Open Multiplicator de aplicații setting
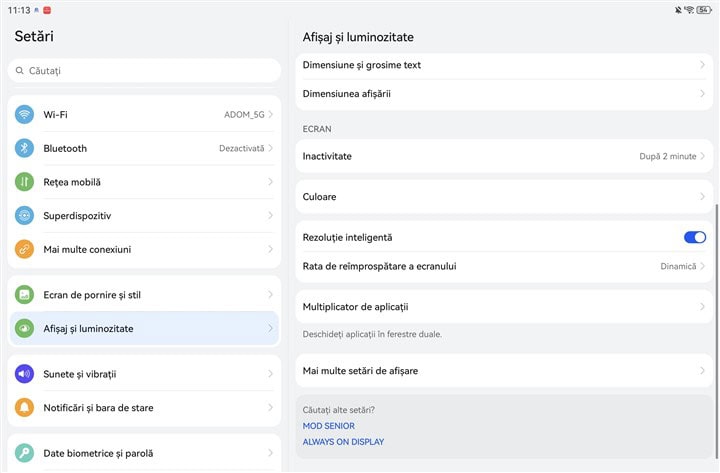This screenshot has height=473, width=720. 504,307
